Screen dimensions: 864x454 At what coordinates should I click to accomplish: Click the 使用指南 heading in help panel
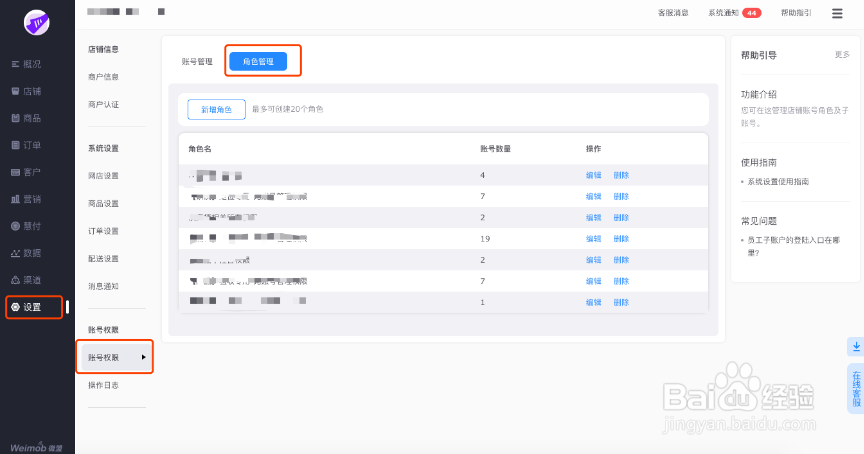pyautogui.click(x=759, y=163)
